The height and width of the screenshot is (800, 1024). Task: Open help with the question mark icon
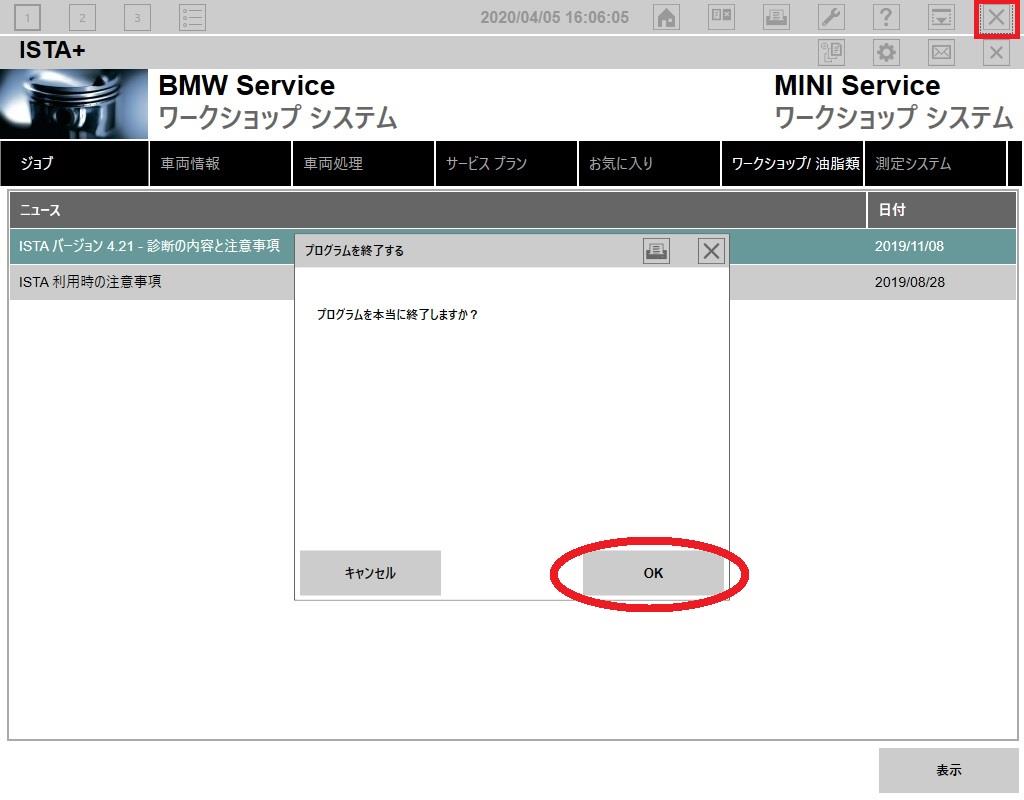(x=886, y=17)
